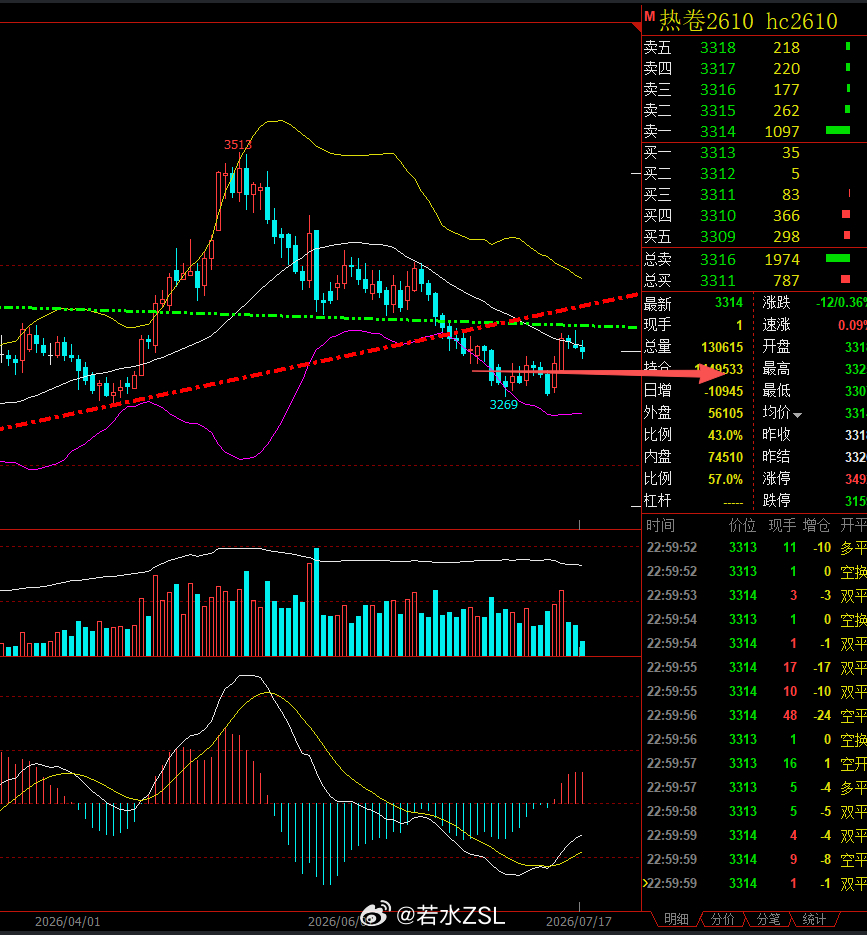Open the 均价 dropdown arrow
Image resolution: width=867 pixels, height=935 pixels.
(x=797, y=415)
